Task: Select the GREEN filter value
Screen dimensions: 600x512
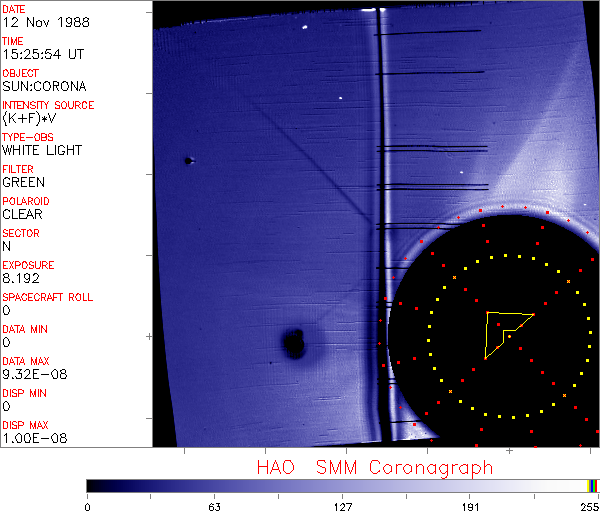Action: coord(24,183)
